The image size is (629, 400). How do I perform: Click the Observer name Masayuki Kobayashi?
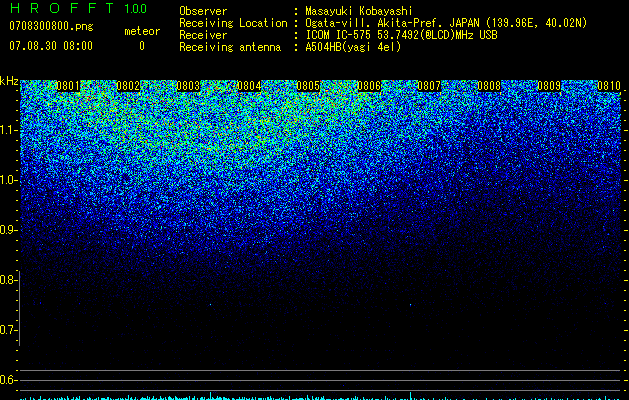(x=359, y=11)
